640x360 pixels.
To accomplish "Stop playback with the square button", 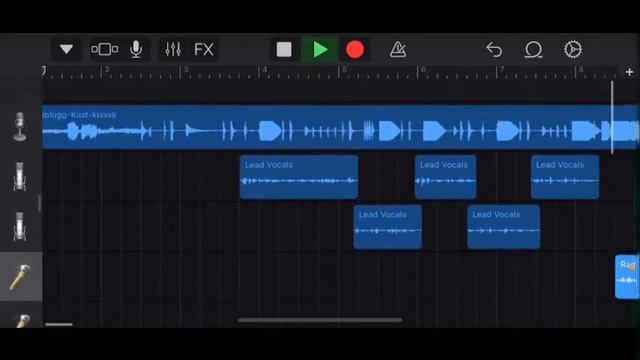I will (x=284, y=49).
